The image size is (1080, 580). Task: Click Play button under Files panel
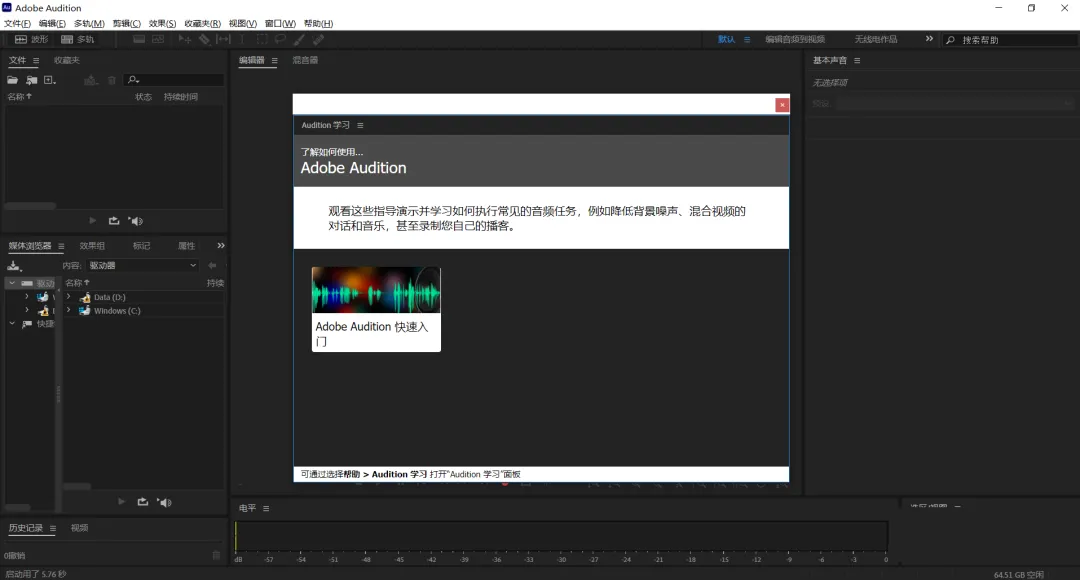[x=92, y=221]
